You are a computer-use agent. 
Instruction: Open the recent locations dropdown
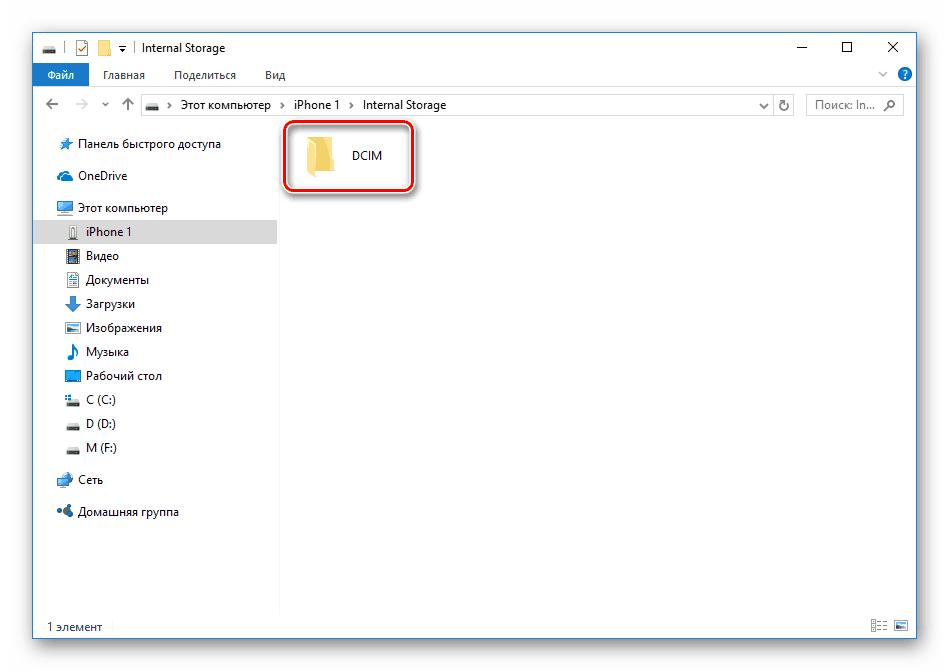coord(105,105)
